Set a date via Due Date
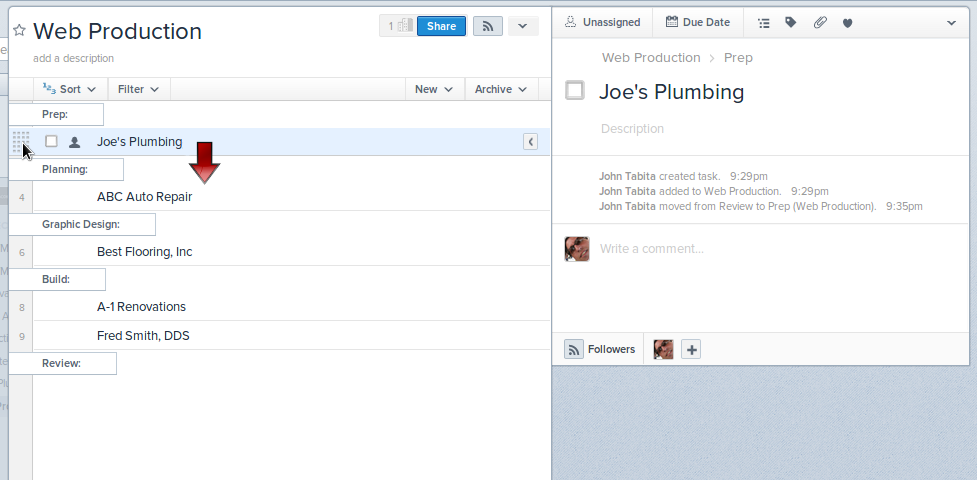Screen dimensions: 977x480 [x=698, y=22]
